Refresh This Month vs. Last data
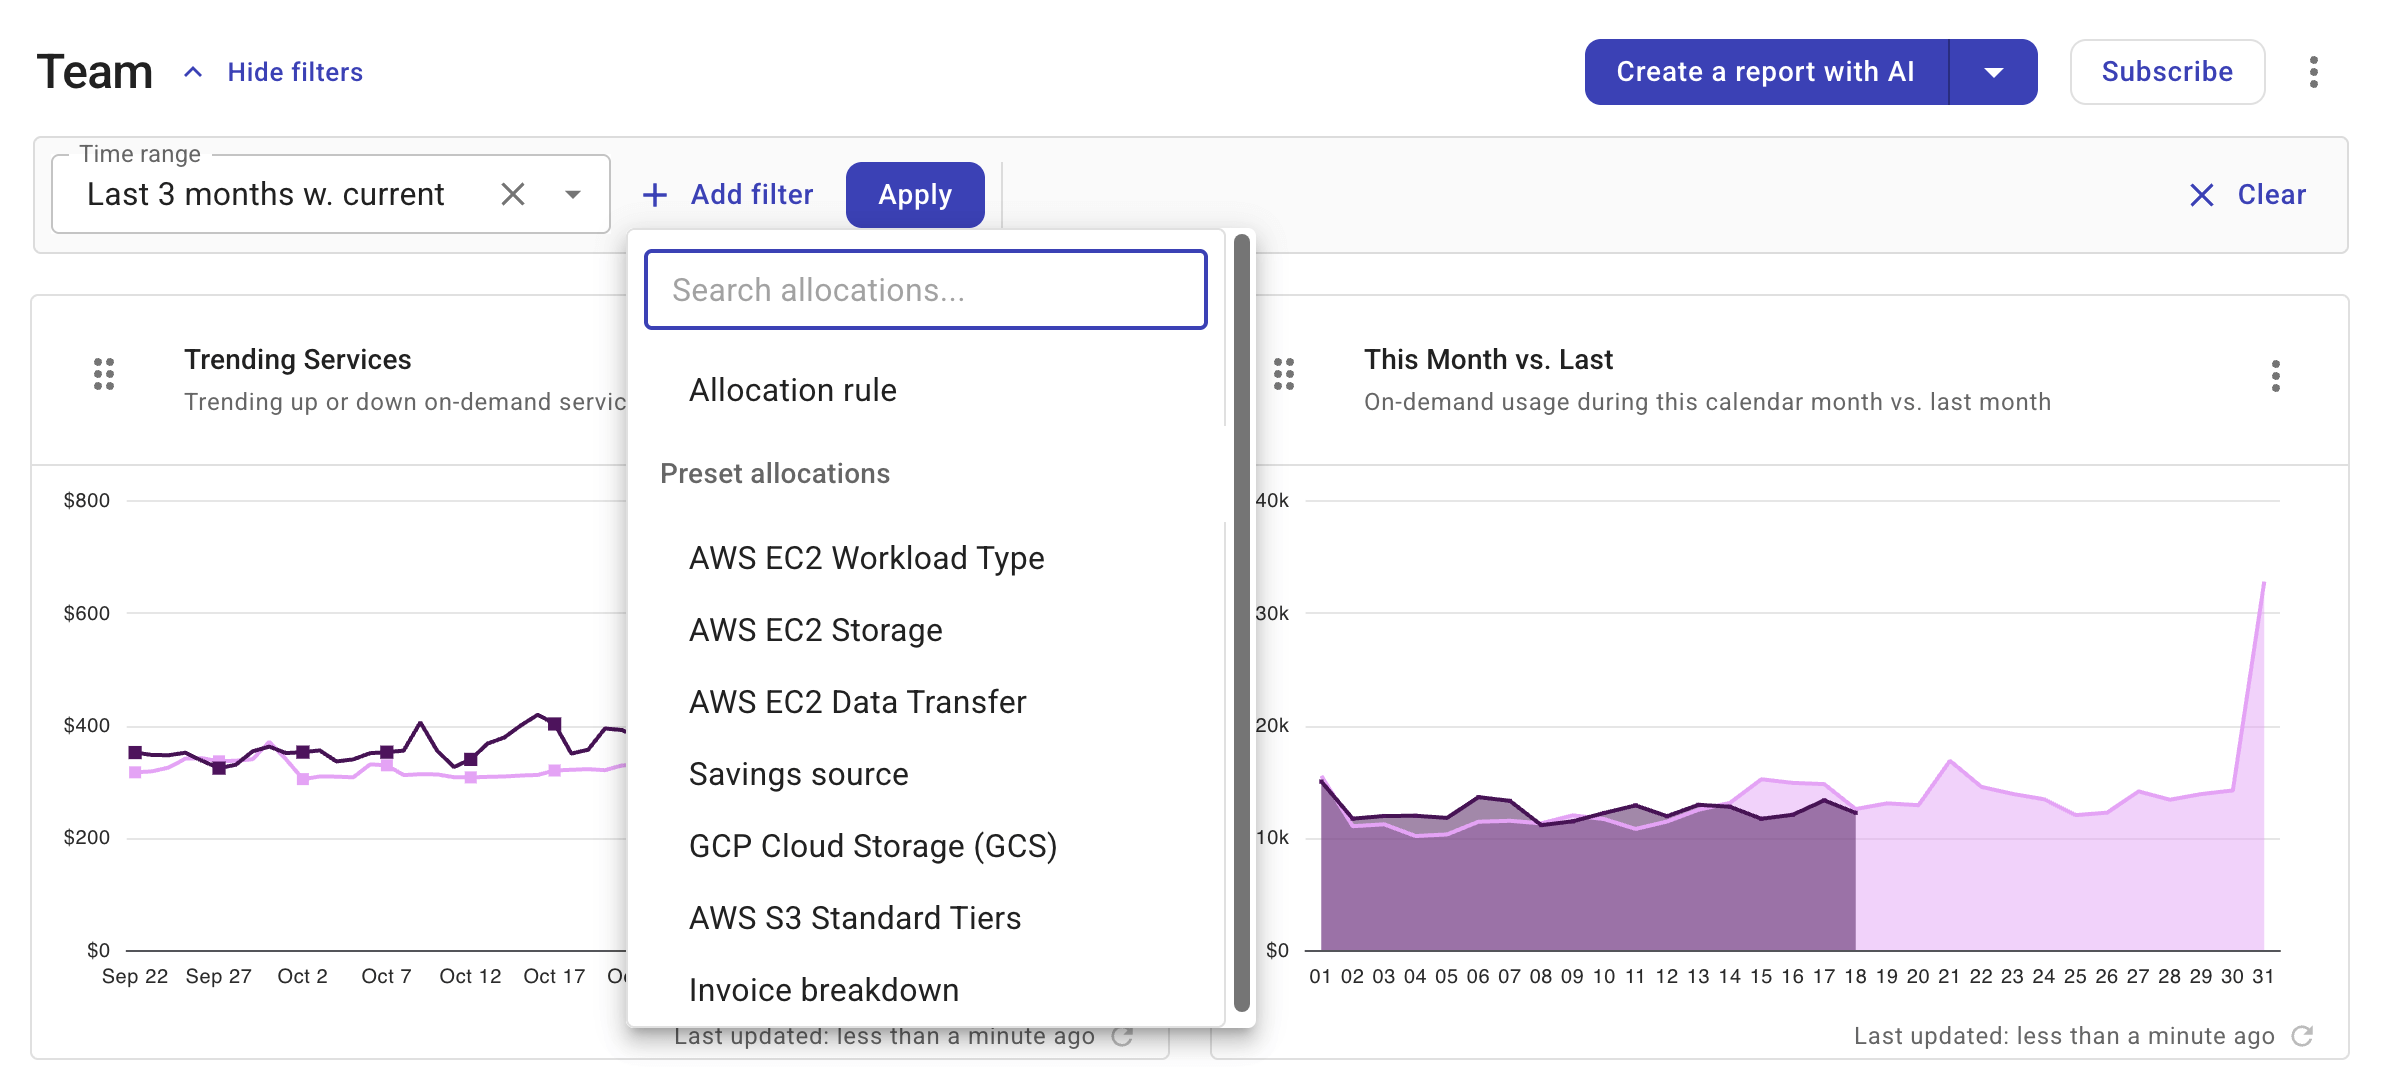The image size is (2392, 1086). [x=2304, y=1036]
